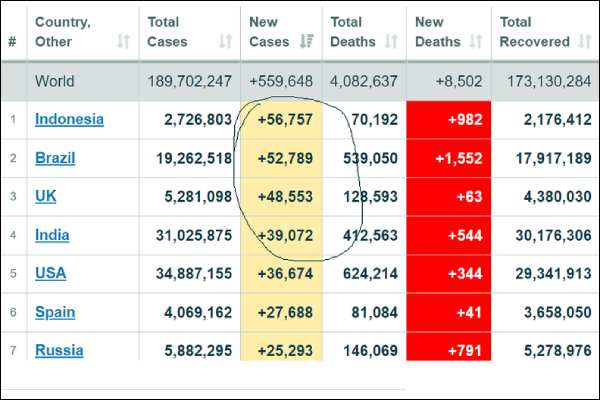Viewport: 600px width, 400px height.
Task: Click the 'Total Recovered' header text
Action: (x=535, y=32)
